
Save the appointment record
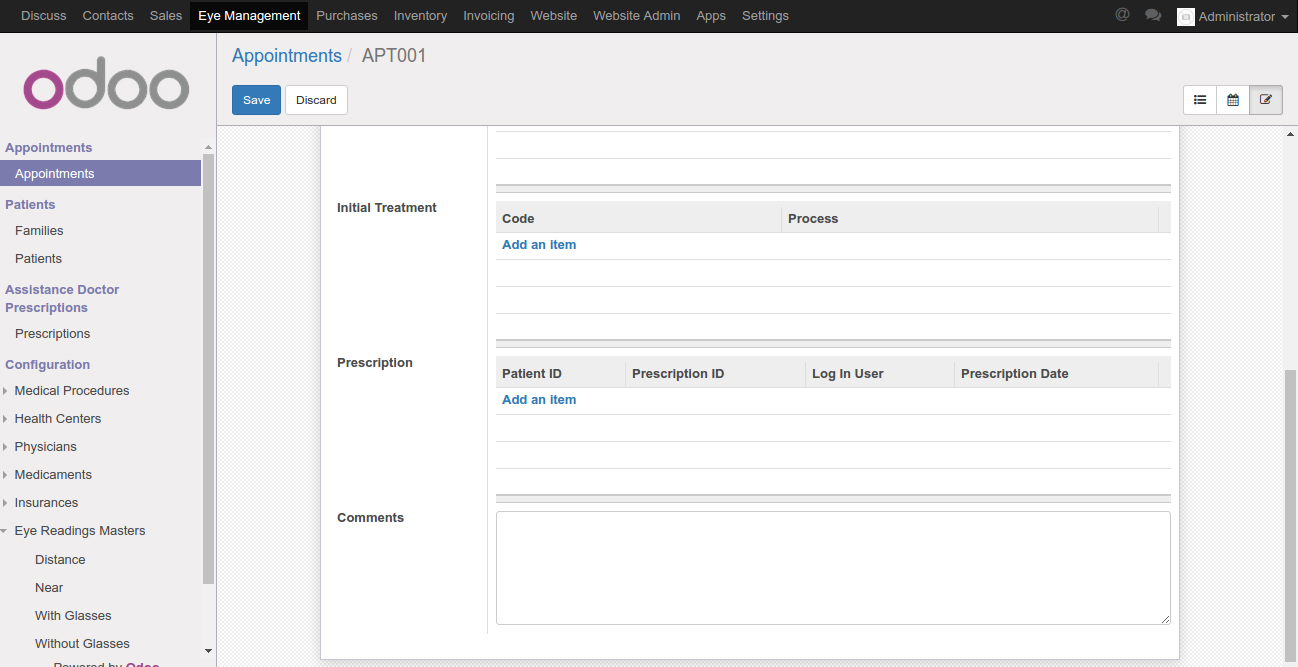256,100
